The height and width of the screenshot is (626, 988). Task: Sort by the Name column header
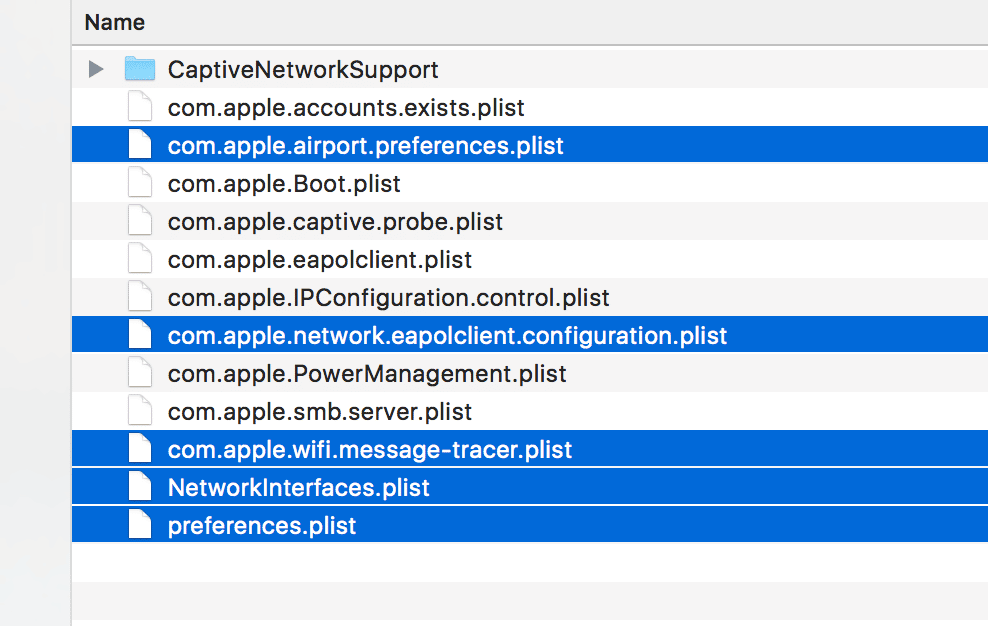(x=115, y=22)
